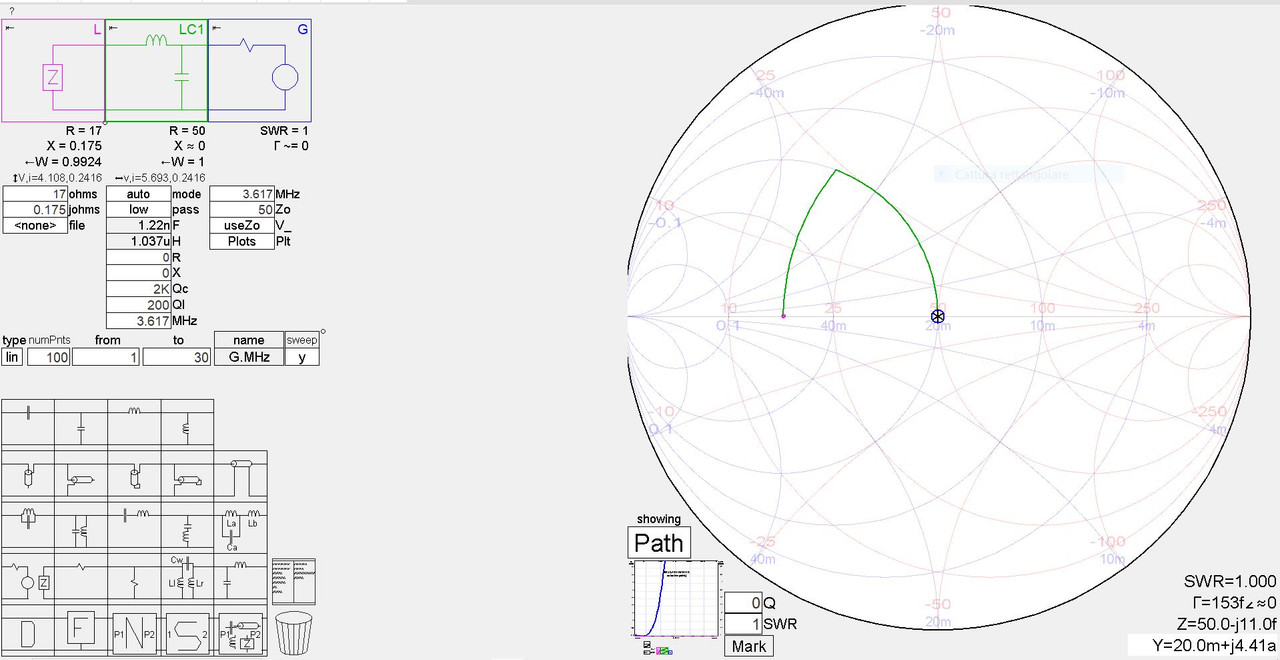Click the SWR value field near Mark
This screenshot has height=660, width=1280.
(743, 624)
